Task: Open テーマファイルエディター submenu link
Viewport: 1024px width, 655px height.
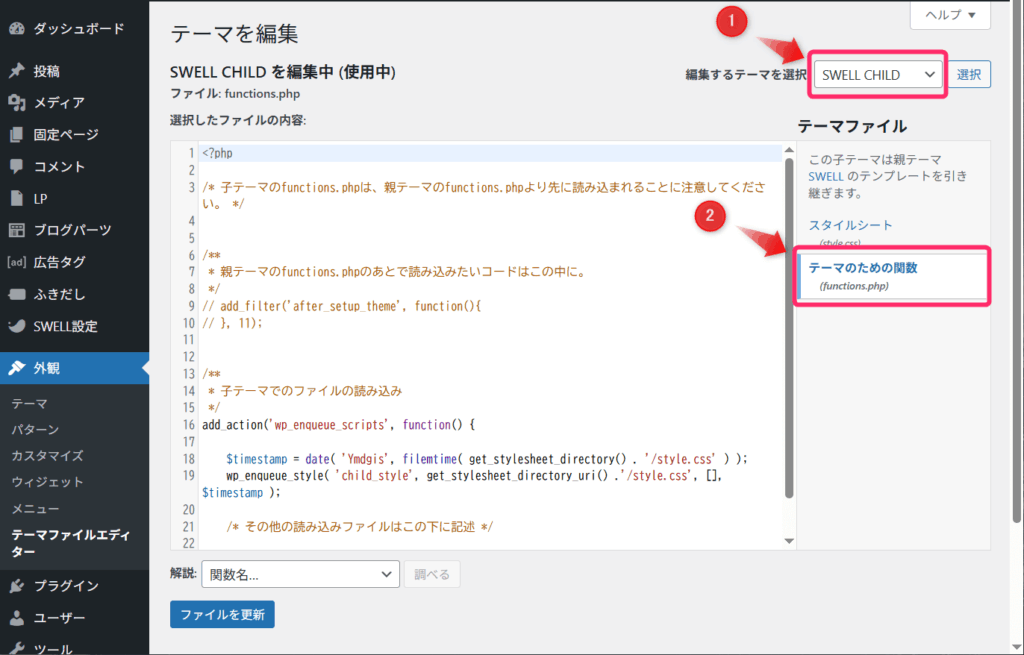Action: pos(71,543)
